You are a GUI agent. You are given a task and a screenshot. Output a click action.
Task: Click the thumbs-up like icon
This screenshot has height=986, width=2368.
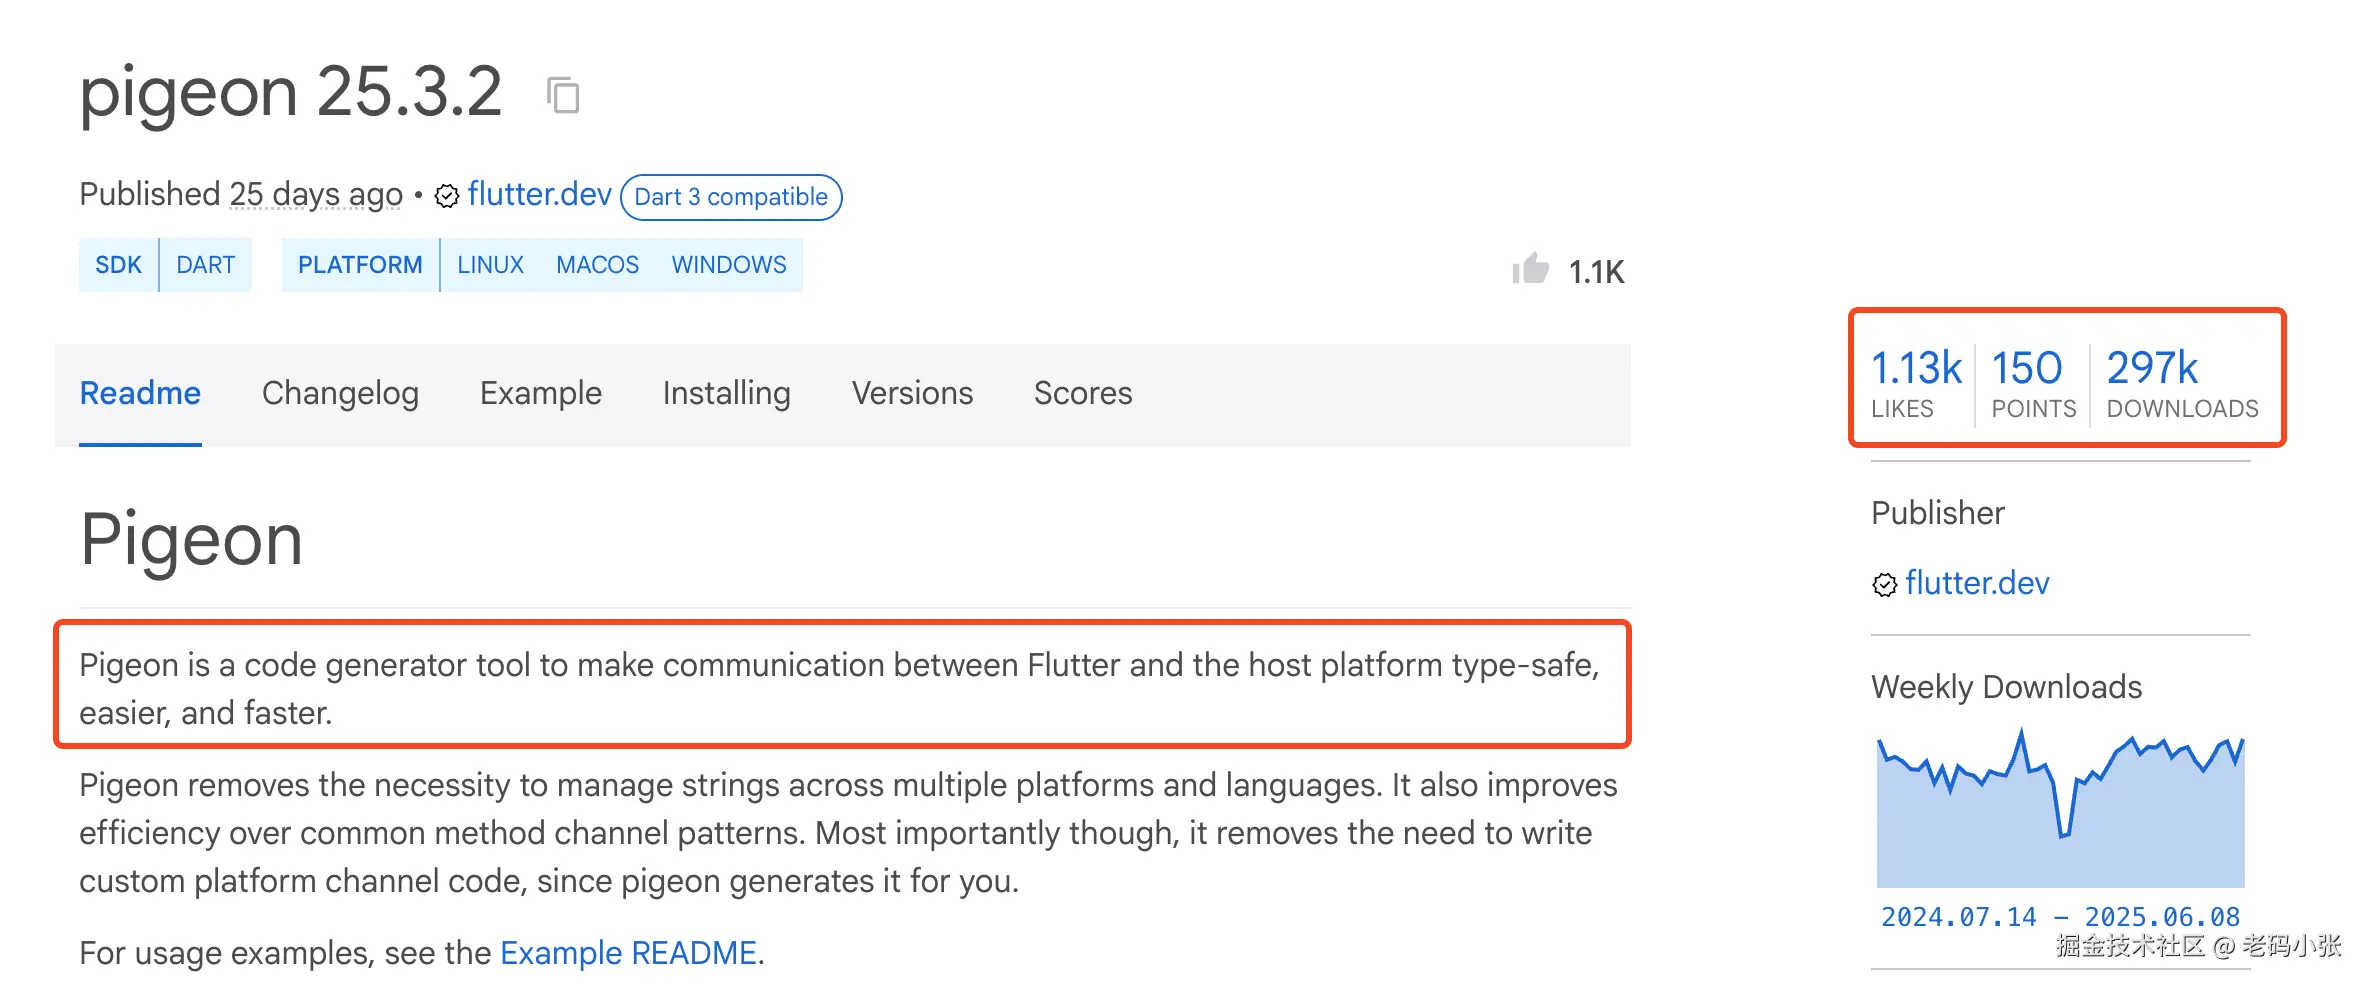click(x=1530, y=269)
